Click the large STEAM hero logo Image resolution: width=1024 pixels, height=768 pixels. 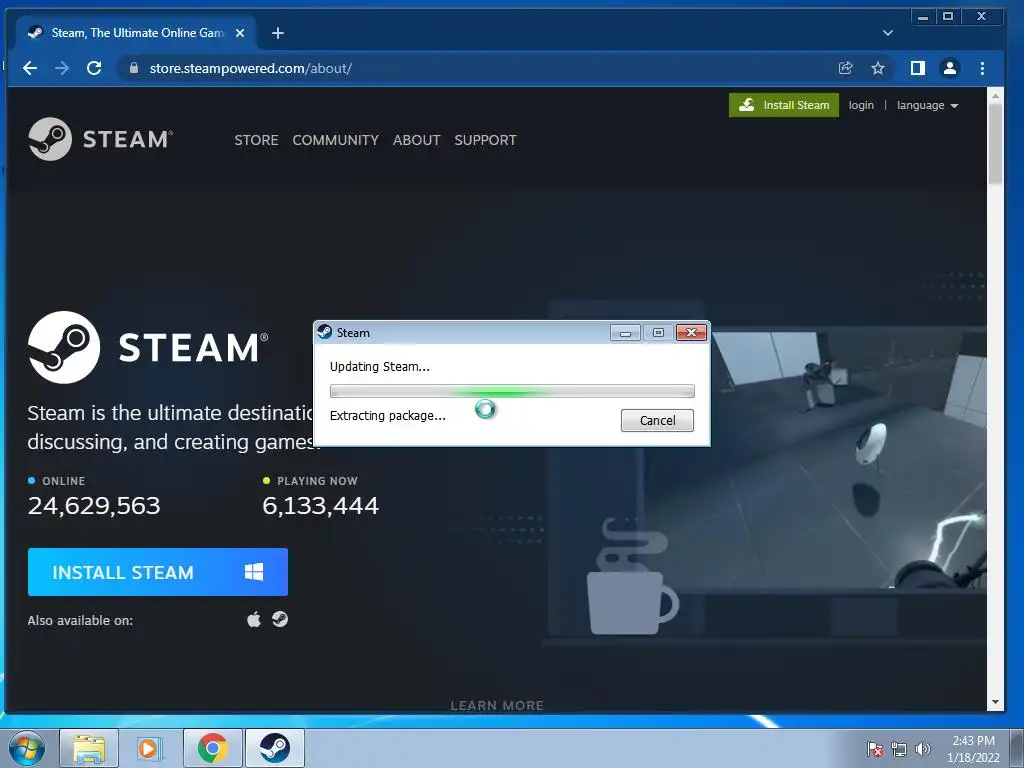pos(148,347)
